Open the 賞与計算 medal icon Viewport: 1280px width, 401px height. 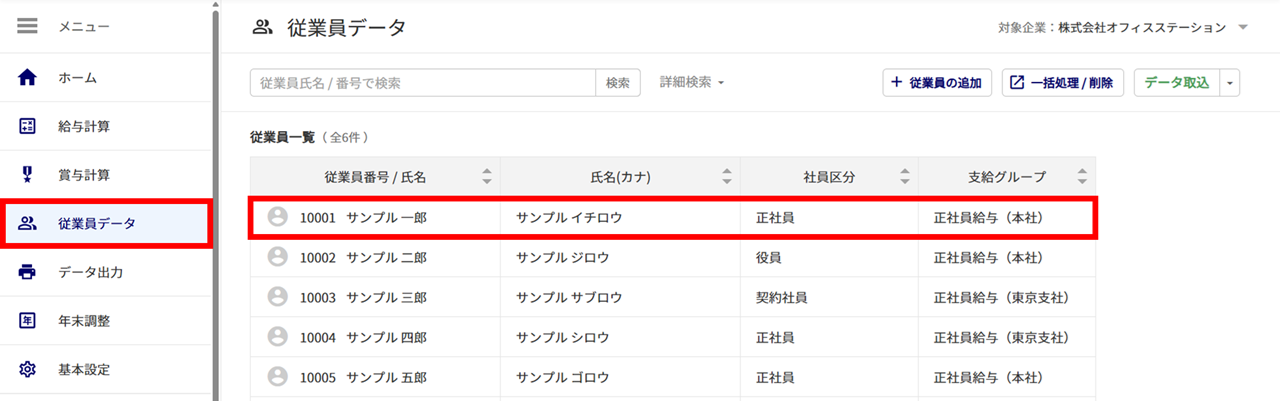click(x=28, y=175)
